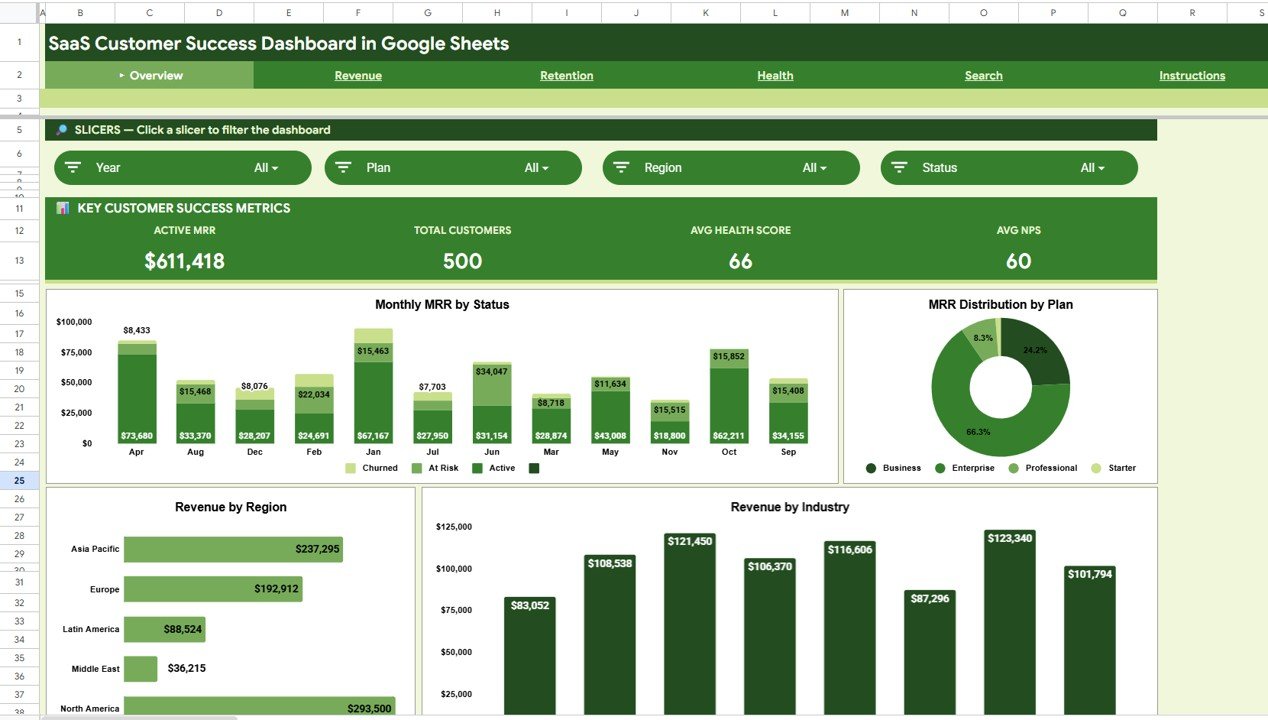Select column header B
This screenshot has width=1268, height=720.
tap(80, 13)
